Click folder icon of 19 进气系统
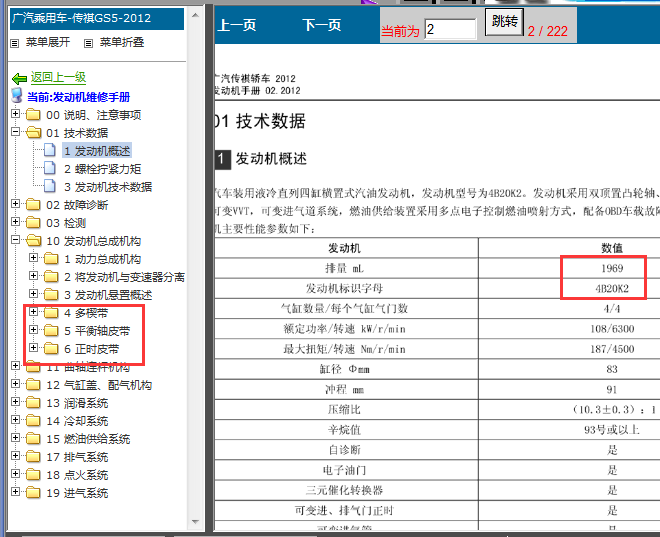660x537 pixels. coord(33,493)
